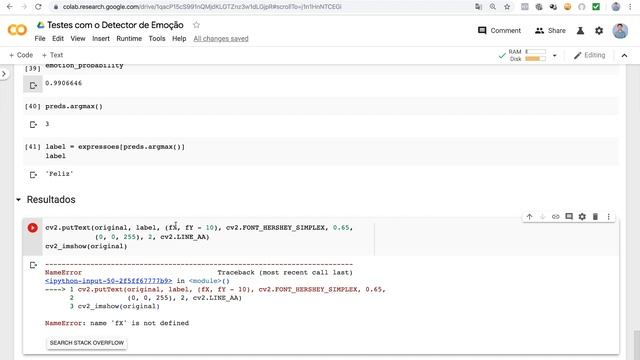This screenshot has height=360, width=640.
Task: Open Chrome profile avatar
Action: [616, 7]
